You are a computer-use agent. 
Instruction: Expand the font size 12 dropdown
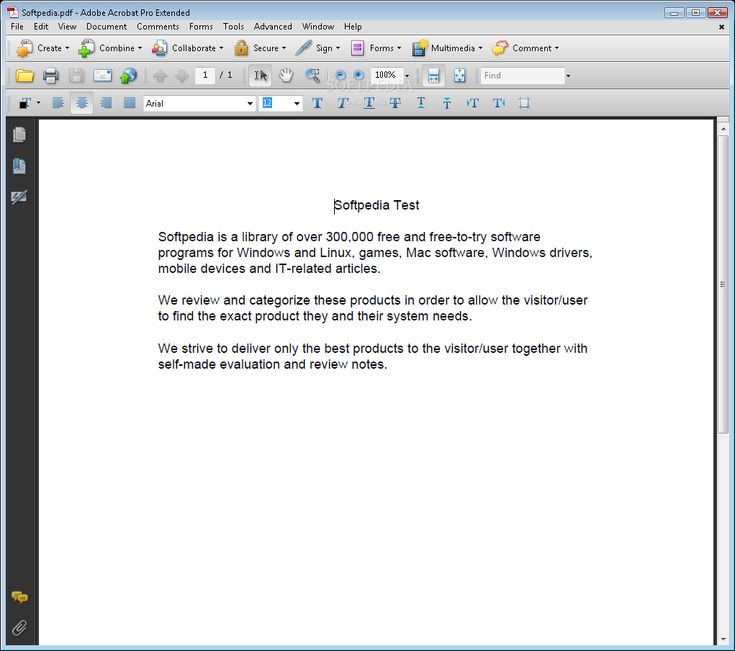pyautogui.click(x=297, y=104)
